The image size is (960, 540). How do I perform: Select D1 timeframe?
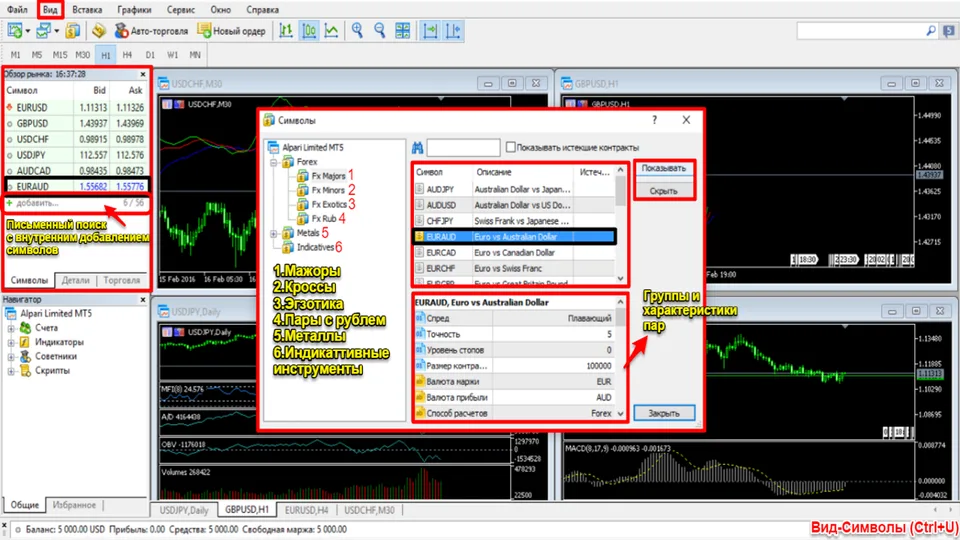coord(151,55)
